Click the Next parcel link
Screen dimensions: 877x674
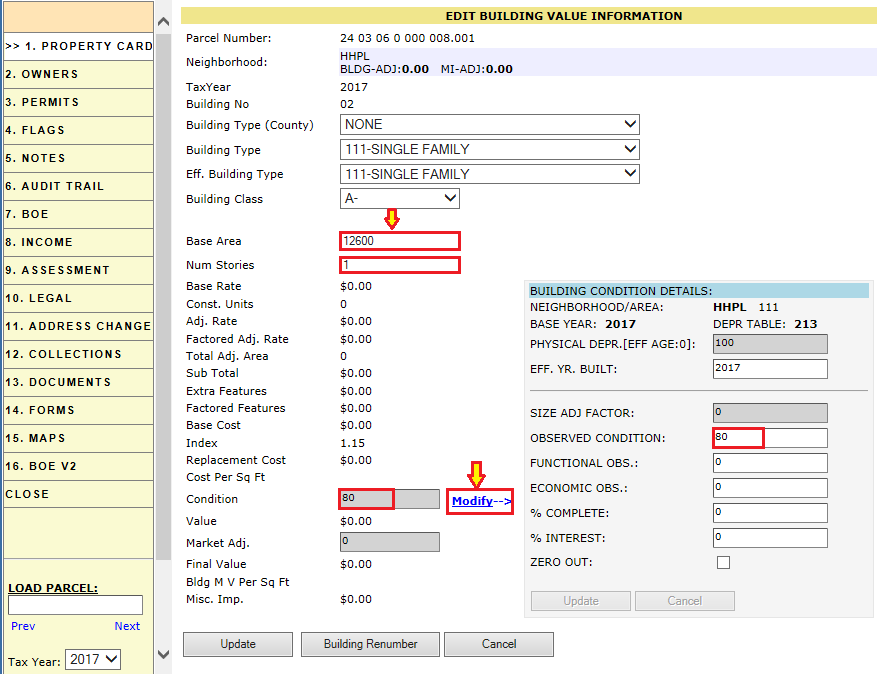[127, 626]
